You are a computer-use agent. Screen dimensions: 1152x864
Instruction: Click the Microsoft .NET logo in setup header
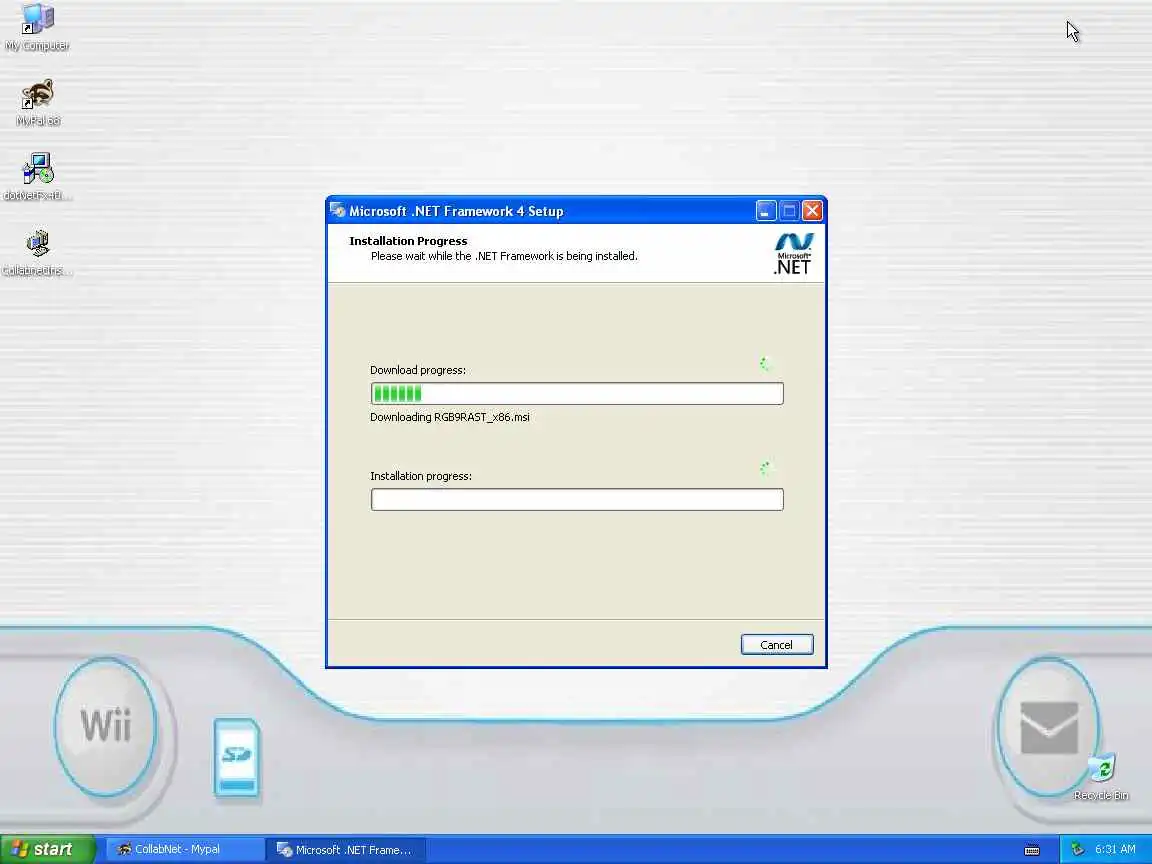(x=793, y=253)
